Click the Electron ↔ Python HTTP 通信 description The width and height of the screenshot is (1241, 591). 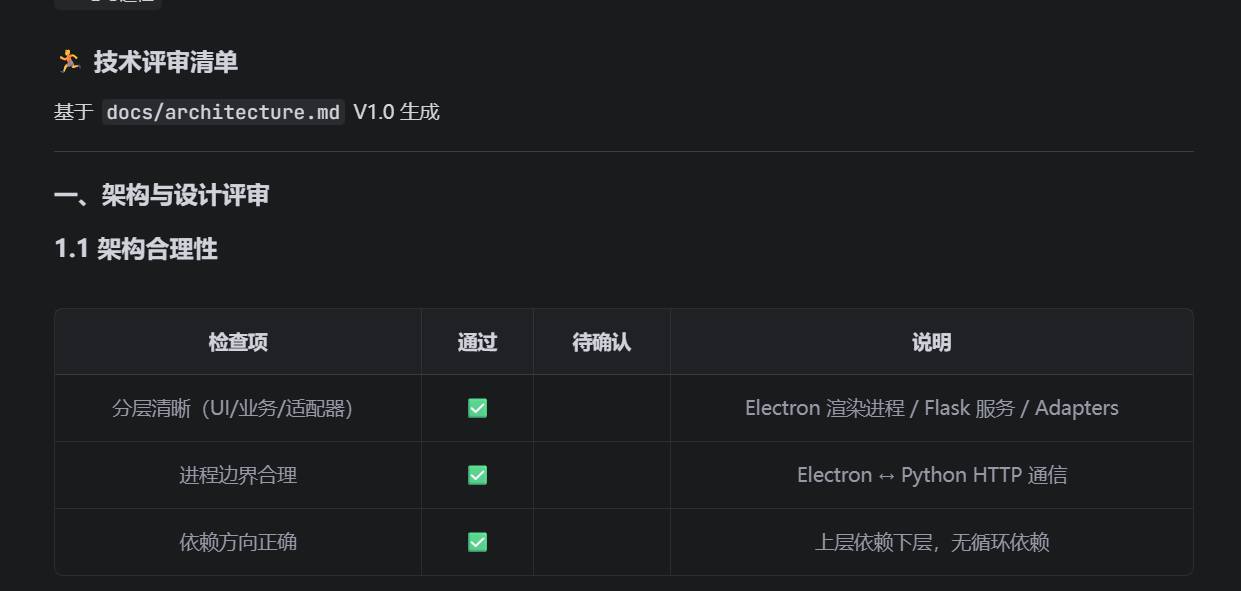pos(931,475)
